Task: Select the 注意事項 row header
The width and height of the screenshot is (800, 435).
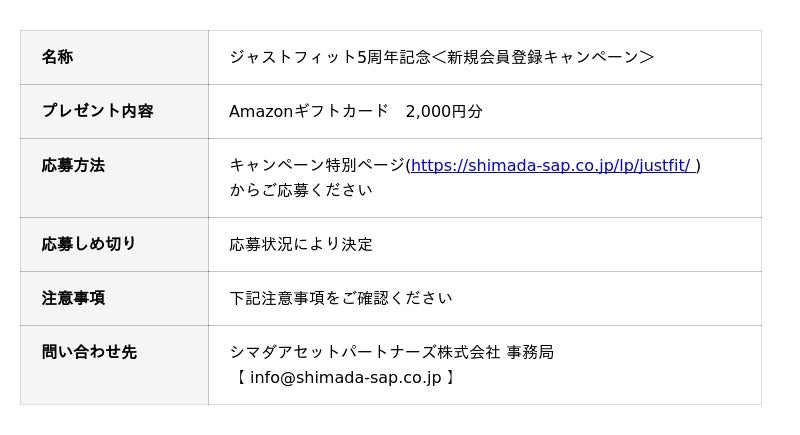Action: pyautogui.click(x=73, y=297)
